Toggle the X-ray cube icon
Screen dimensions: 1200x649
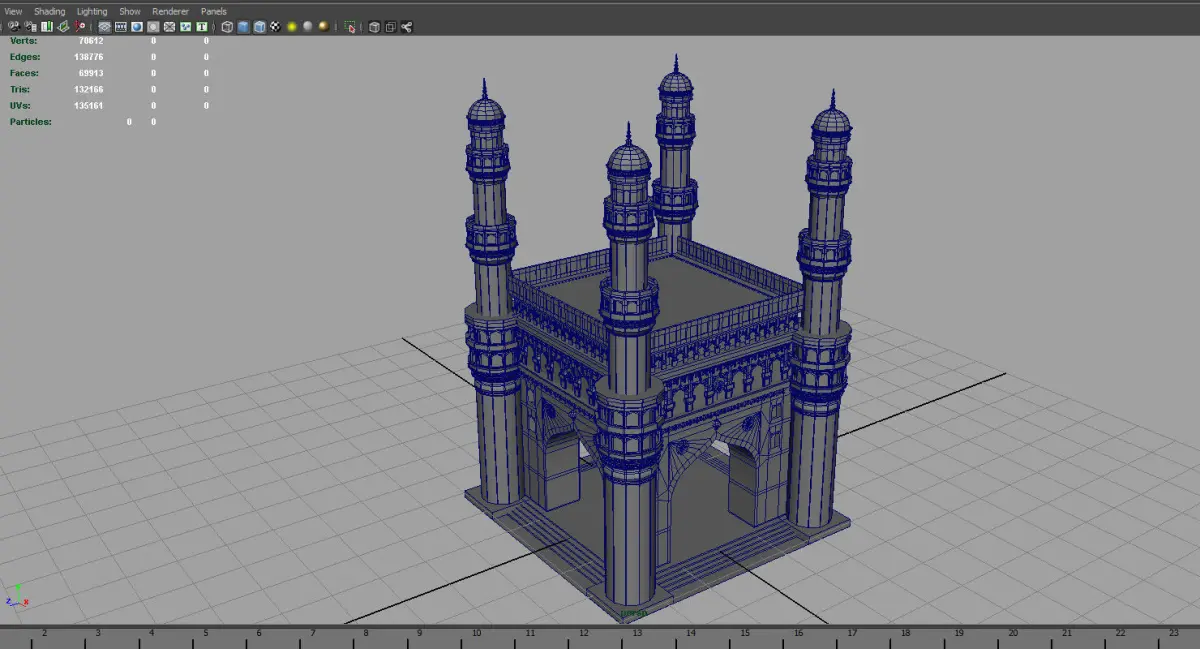(x=374, y=27)
